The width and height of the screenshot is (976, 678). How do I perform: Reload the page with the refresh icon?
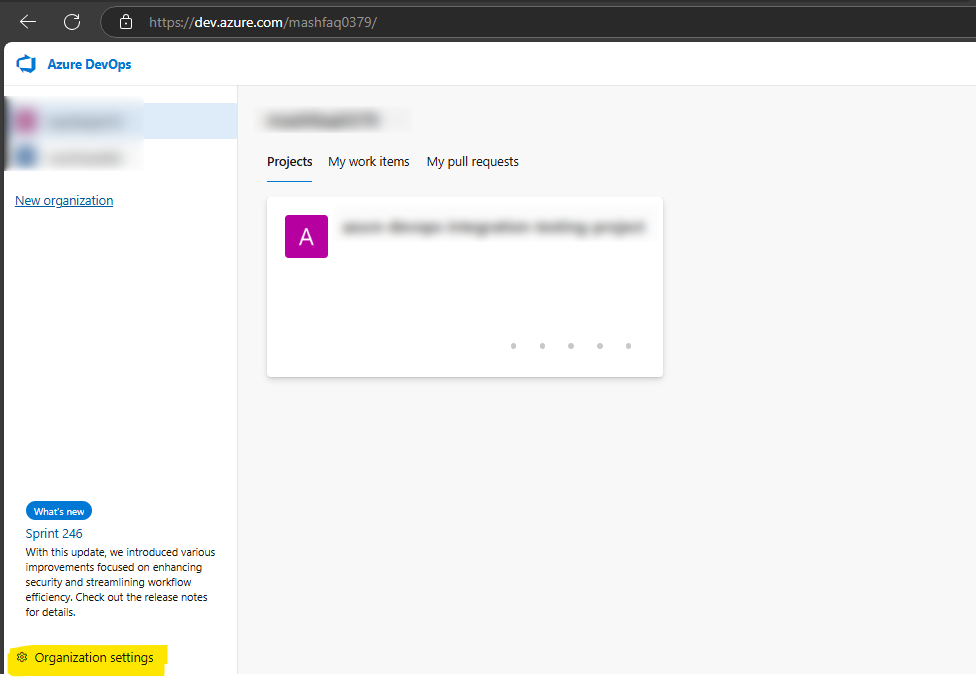coord(72,21)
